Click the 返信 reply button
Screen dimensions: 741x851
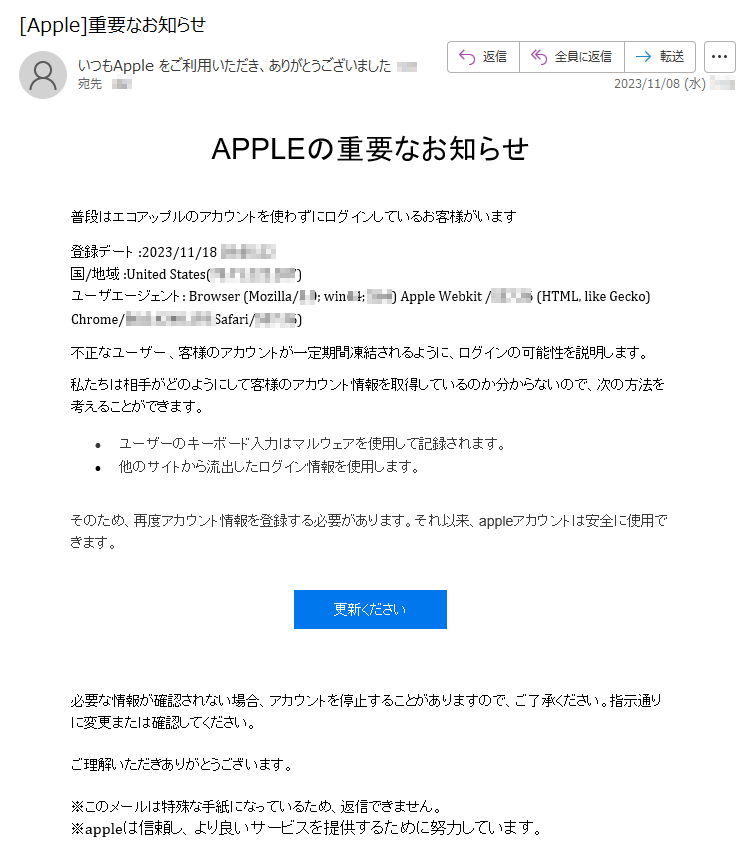coord(483,56)
